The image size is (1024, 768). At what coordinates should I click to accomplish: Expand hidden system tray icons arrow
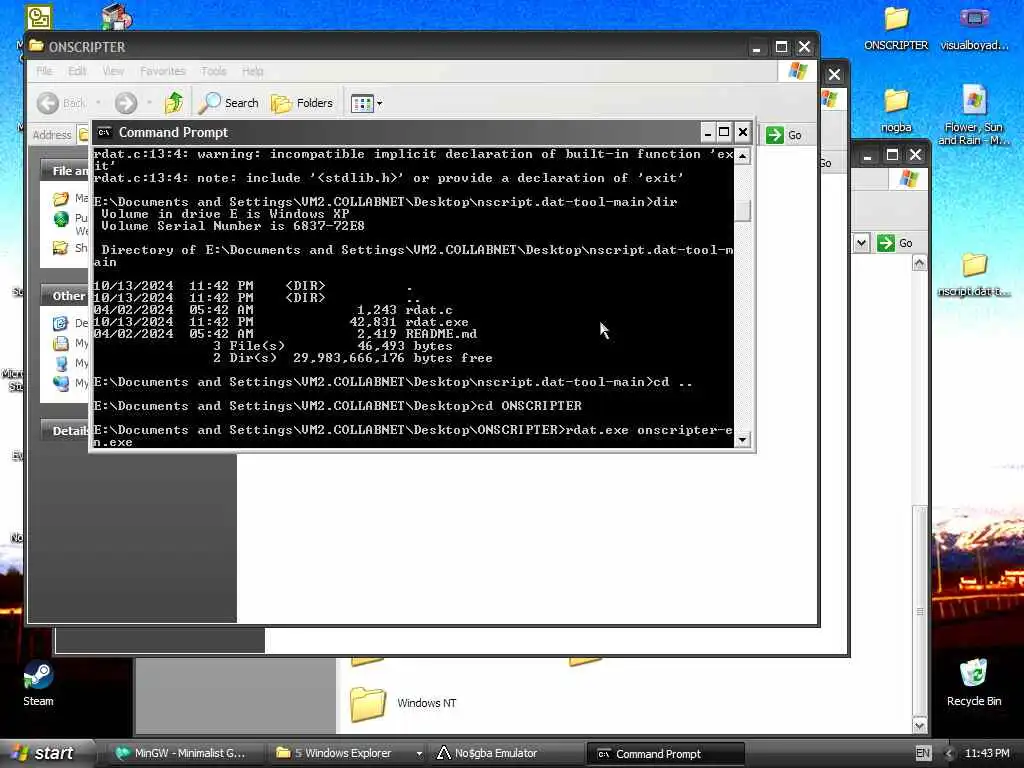[x=949, y=753]
